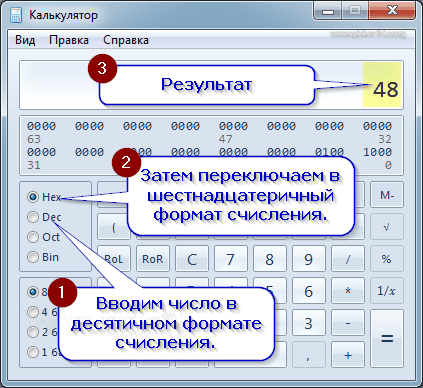Screen dimensions: 423x388
Task: Switch to Dec number format
Action: pos(44,217)
